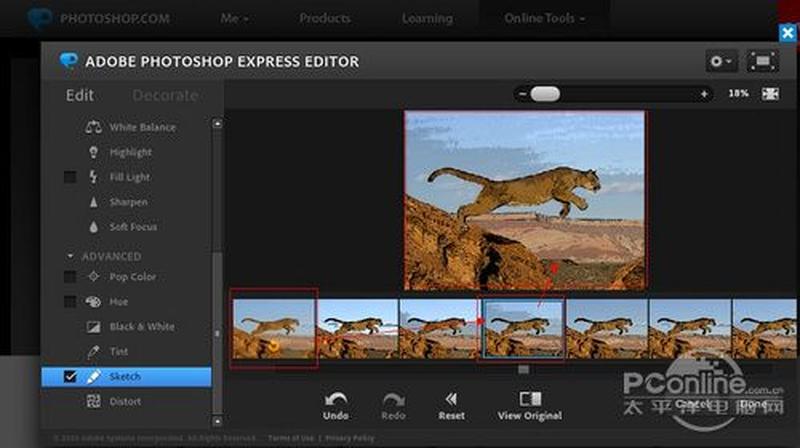Switch to the Edit tab

(x=80, y=95)
